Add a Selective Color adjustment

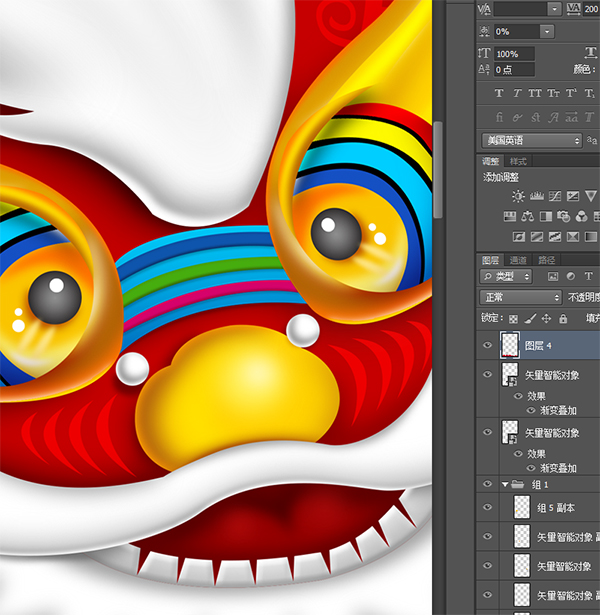(x=573, y=237)
